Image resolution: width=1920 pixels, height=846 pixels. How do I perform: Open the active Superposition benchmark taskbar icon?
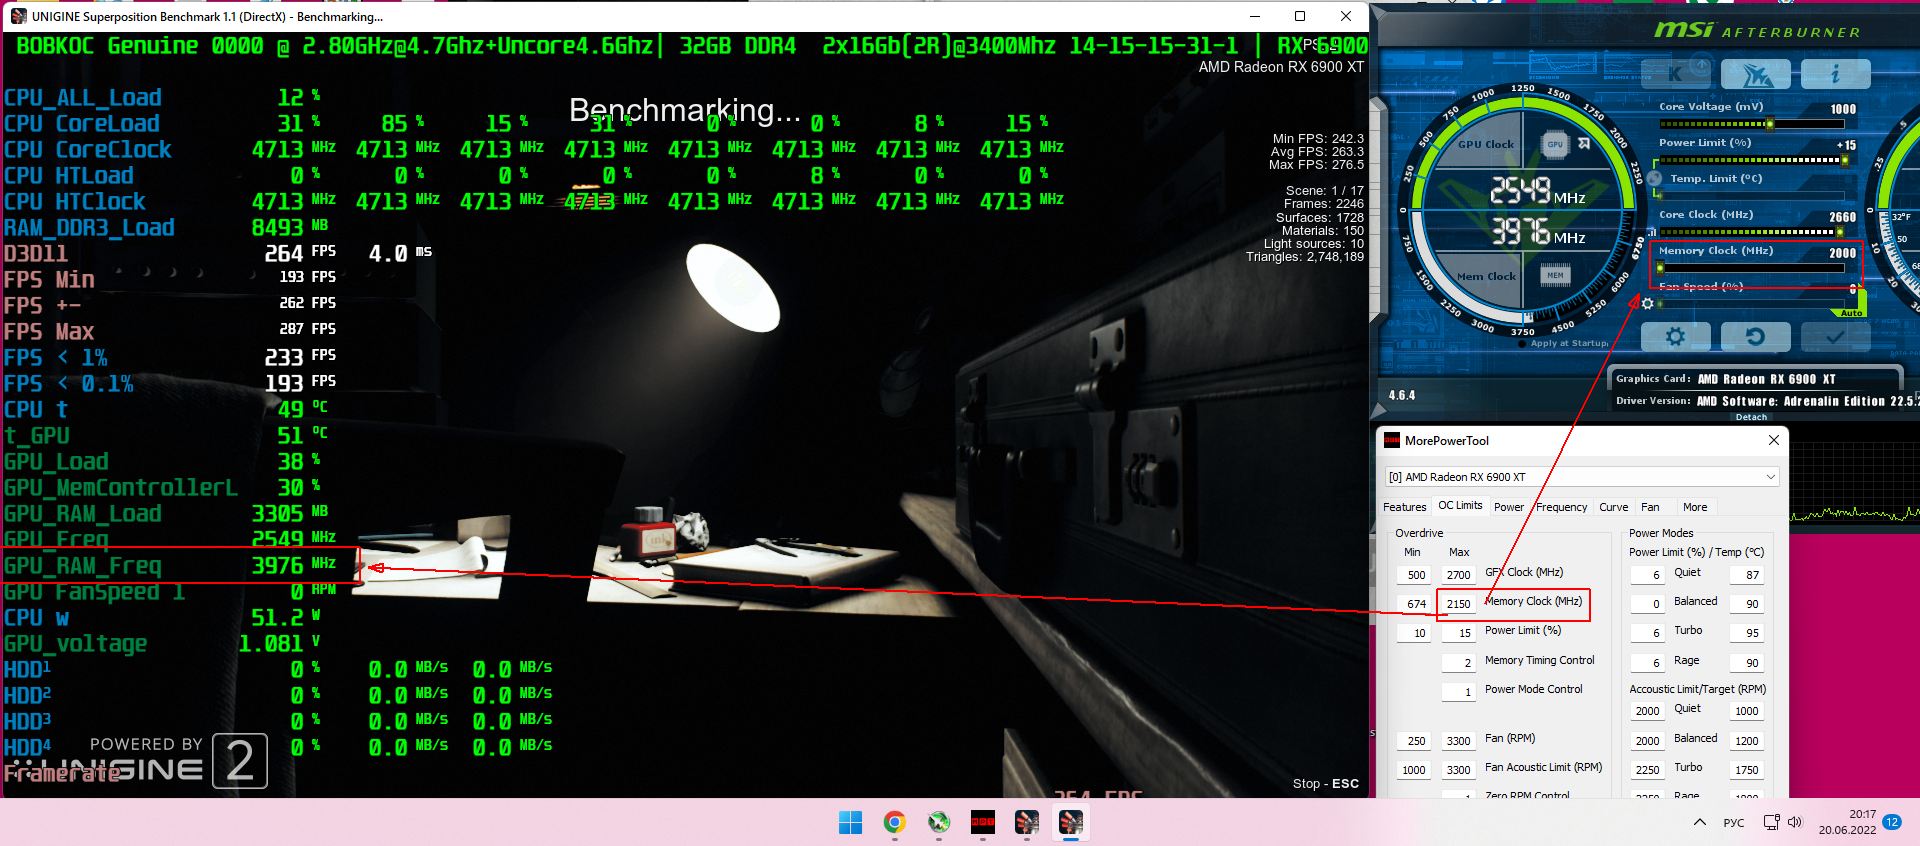point(1071,823)
